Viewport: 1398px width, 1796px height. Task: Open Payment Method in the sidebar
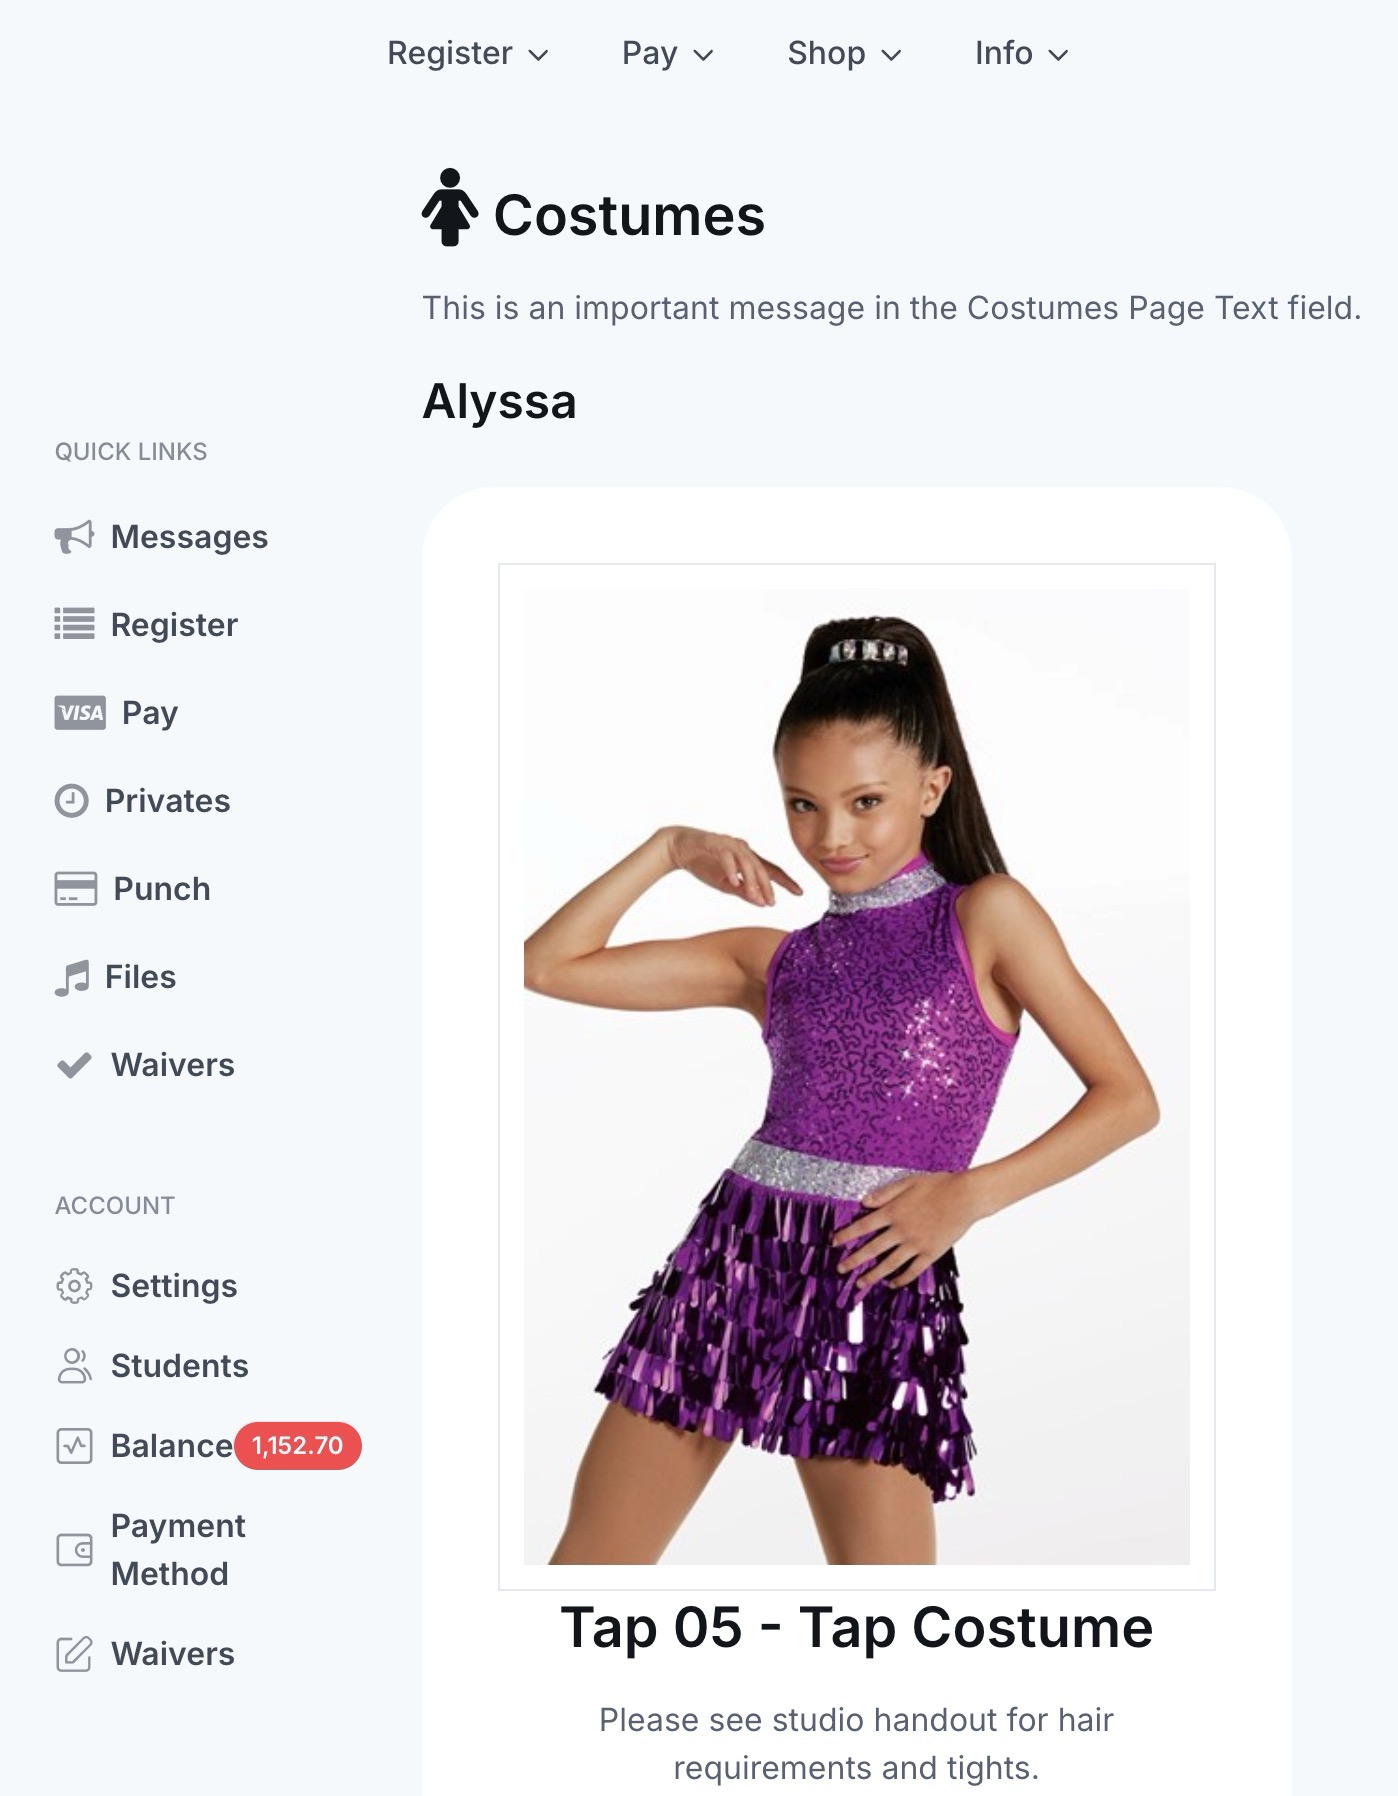(x=178, y=1550)
